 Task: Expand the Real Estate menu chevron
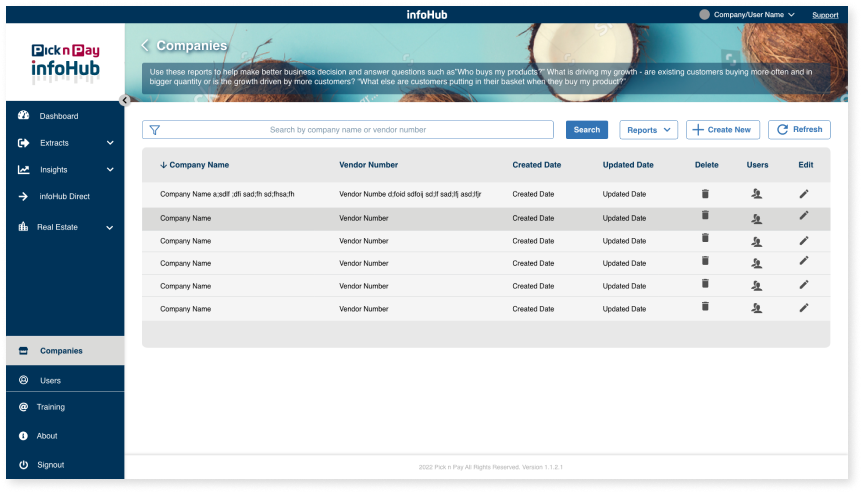coord(109,228)
